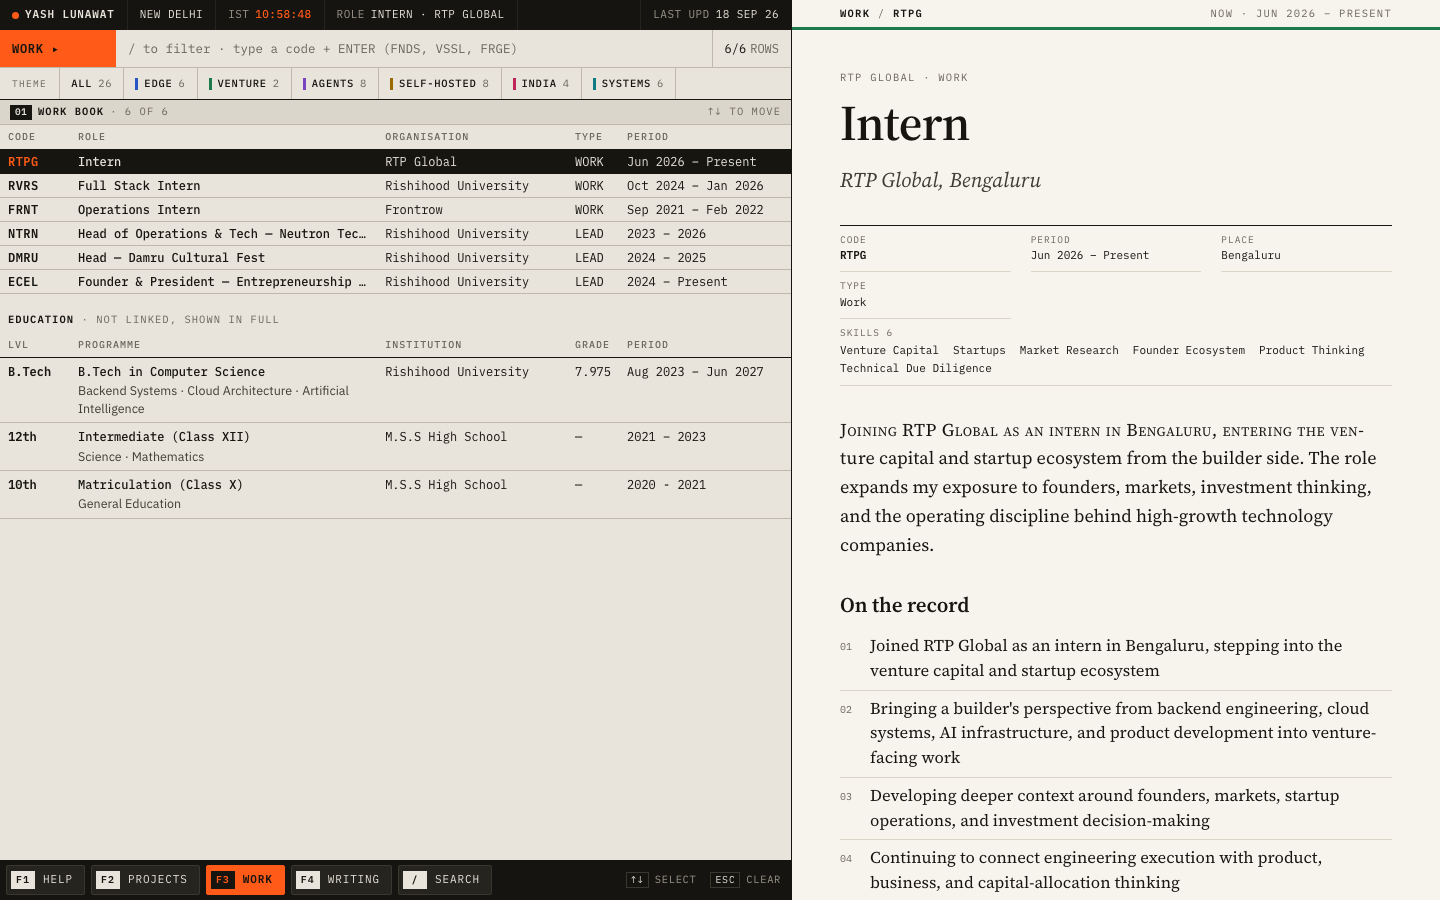Click the PERIOD column header in Work Book
The height and width of the screenshot is (900, 1440).
click(x=648, y=137)
